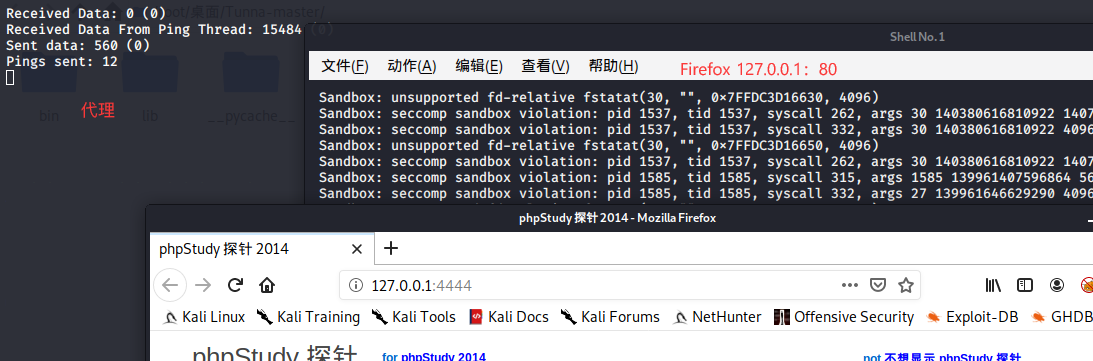This screenshot has height=361, width=1093.
Task: Open the Firefox Library icon
Action: [993, 285]
